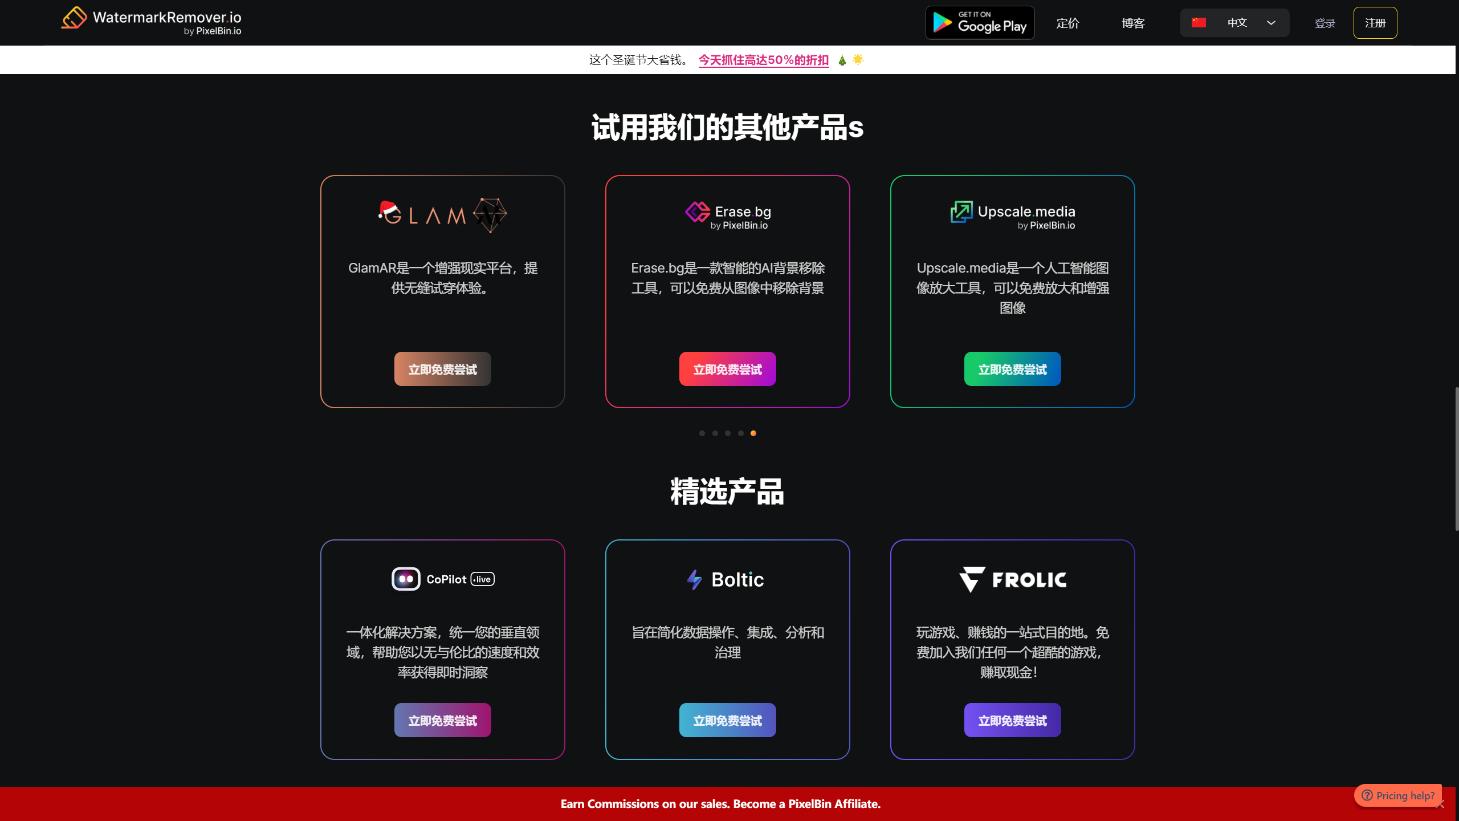The width and height of the screenshot is (1459, 821).
Task: Select the 试用我们的其他产品s heading
Action: tap(727, 127)
